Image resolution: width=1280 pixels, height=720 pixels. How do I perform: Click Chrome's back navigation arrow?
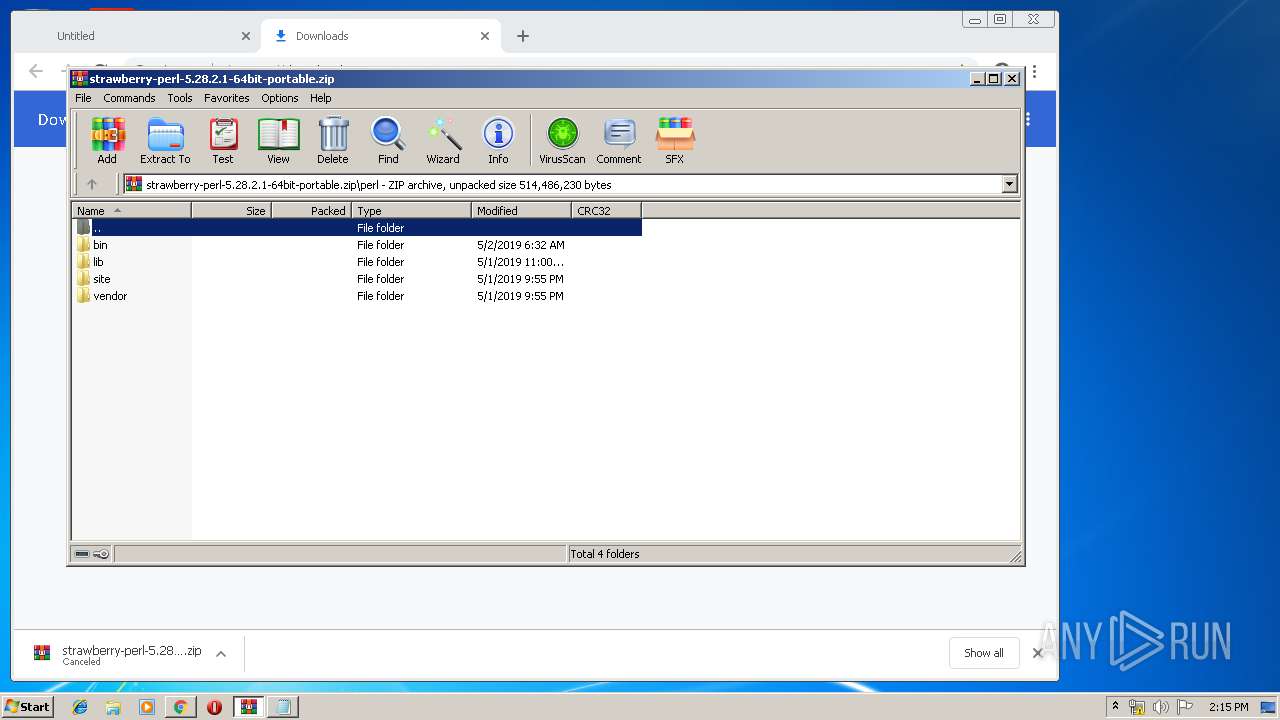[36, 71]
